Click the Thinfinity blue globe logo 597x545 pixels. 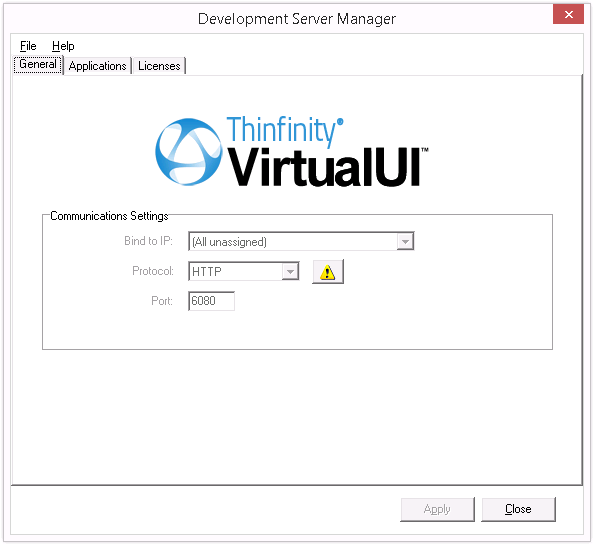(x=189, y=152)
